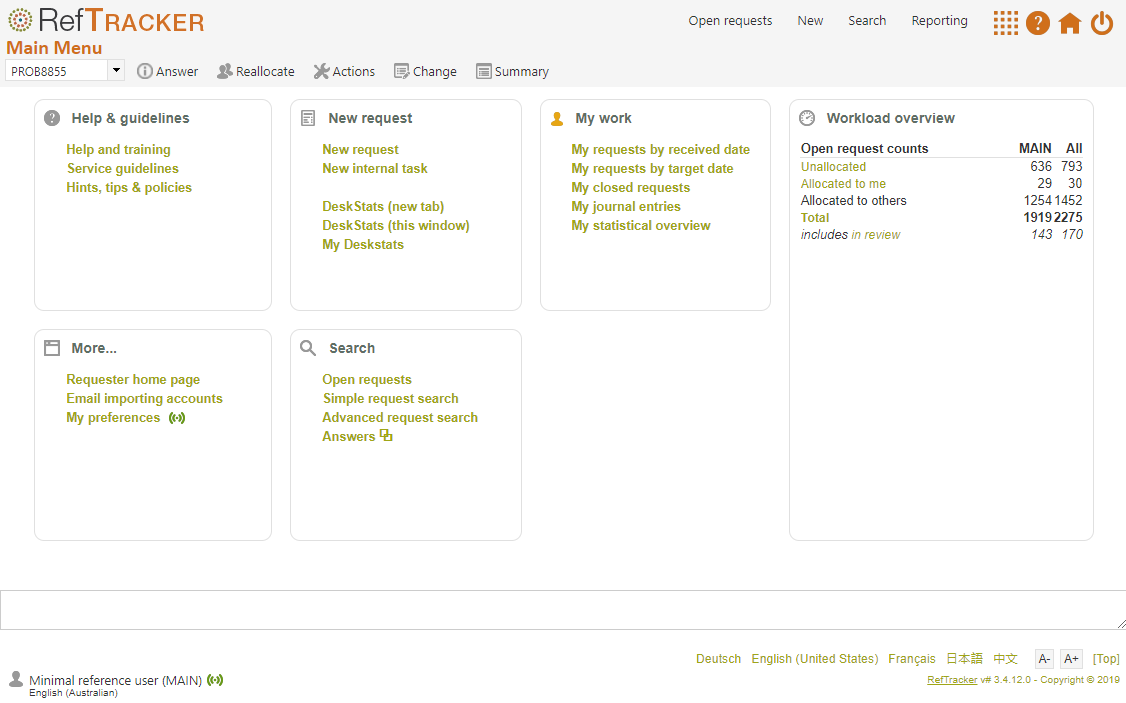
Task: Decrease font size with A- button
Action: tap(1044, 658)
